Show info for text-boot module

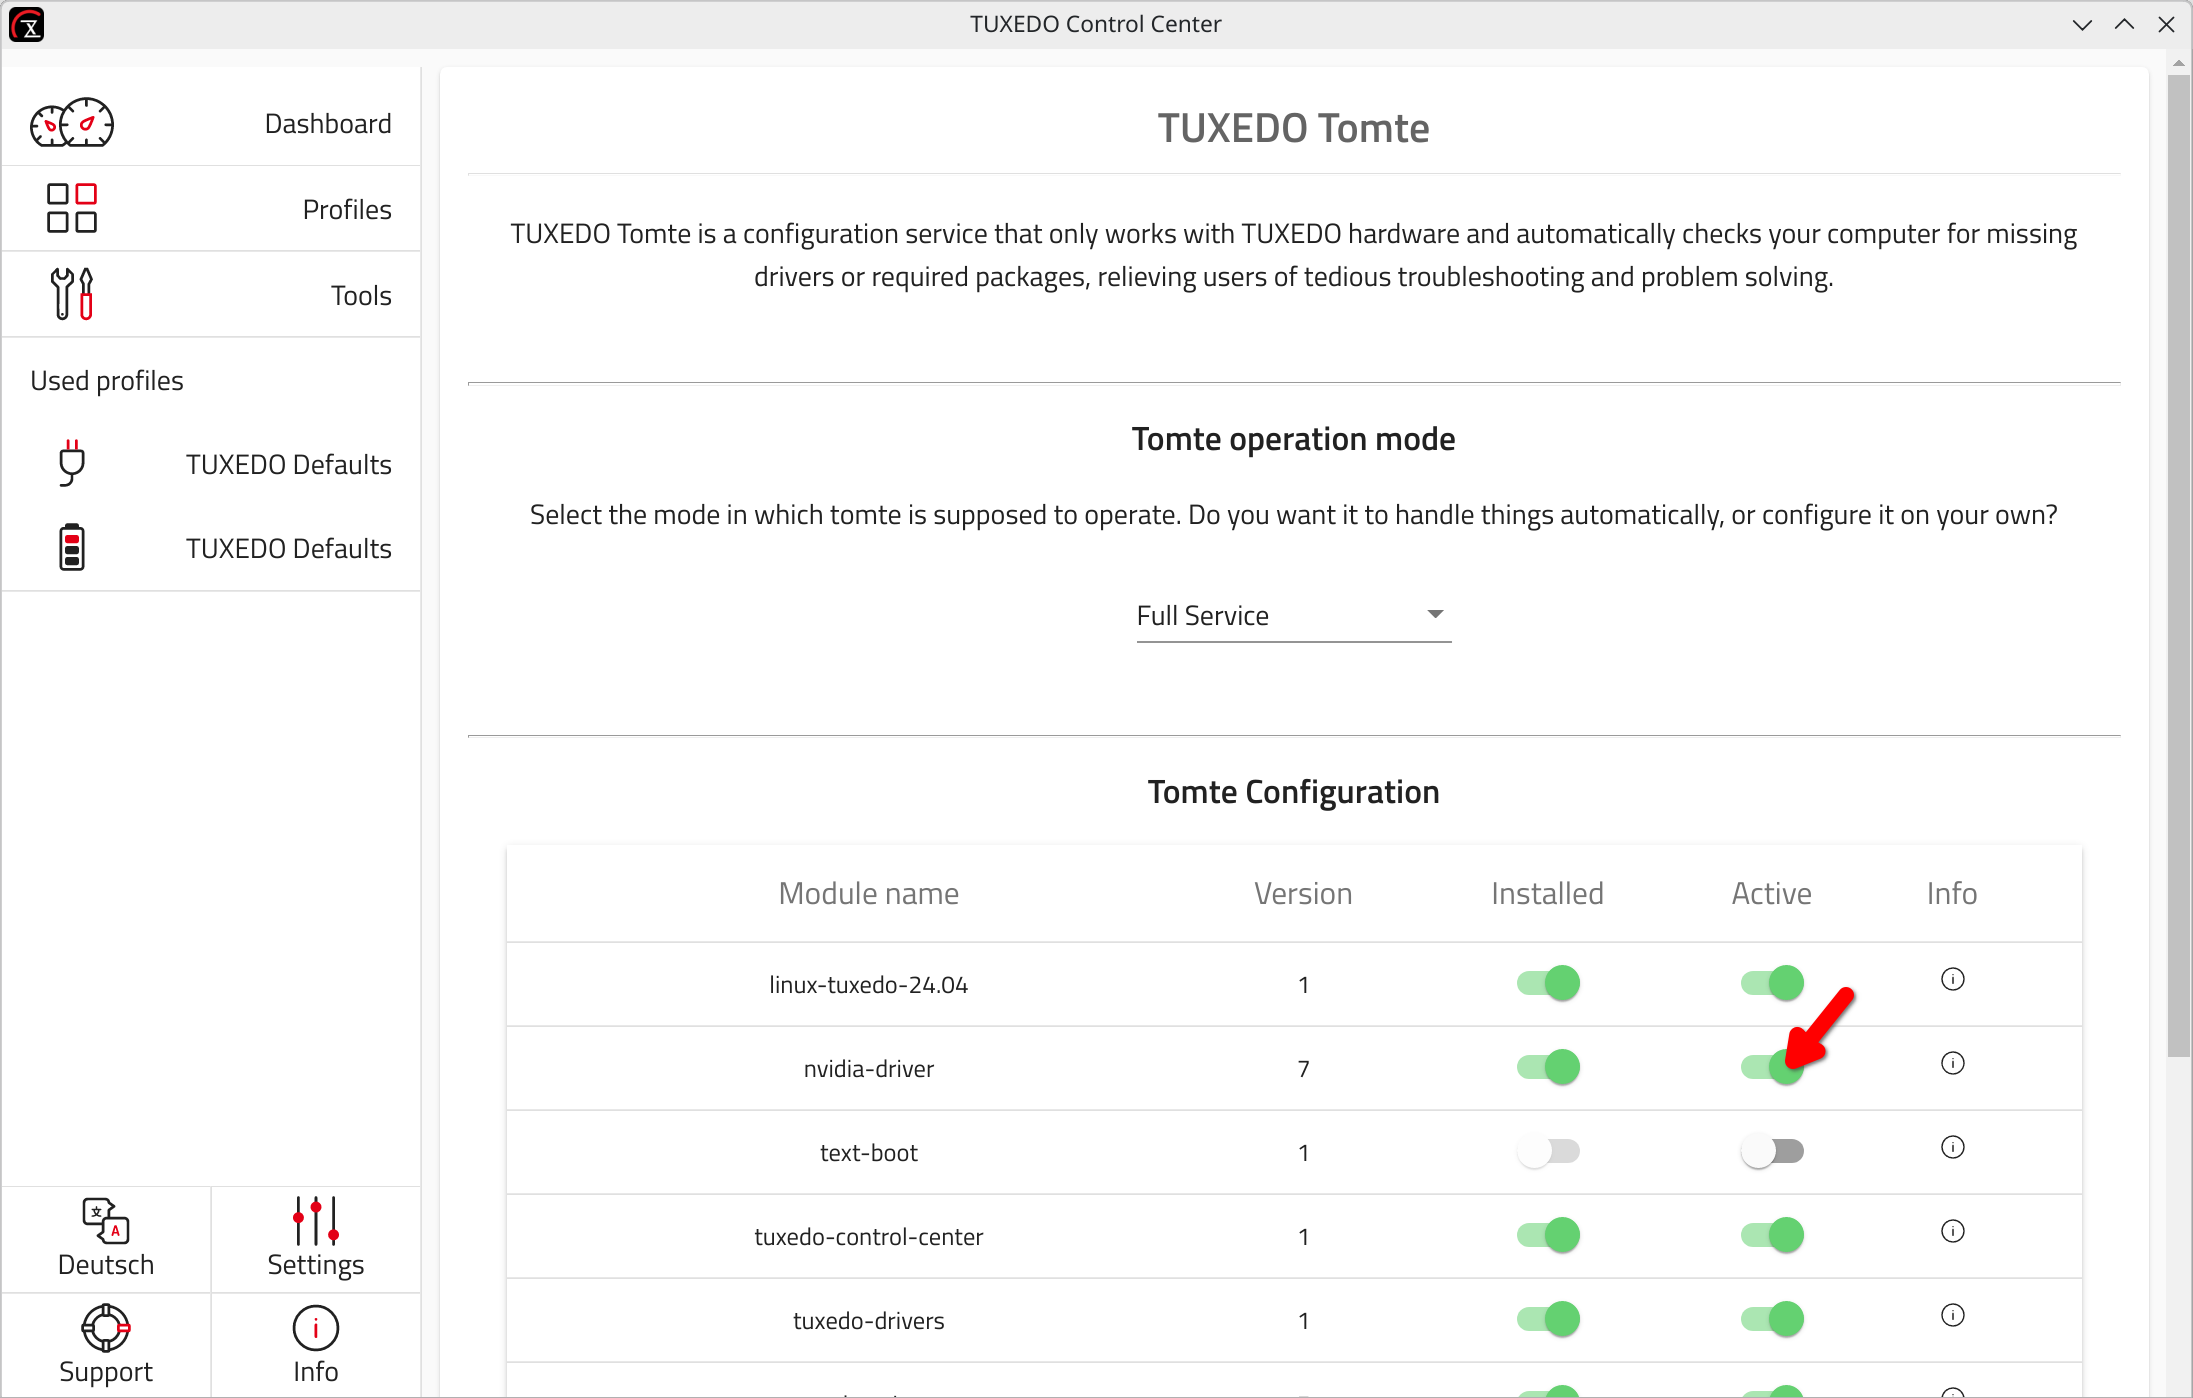[1952, 1147]
